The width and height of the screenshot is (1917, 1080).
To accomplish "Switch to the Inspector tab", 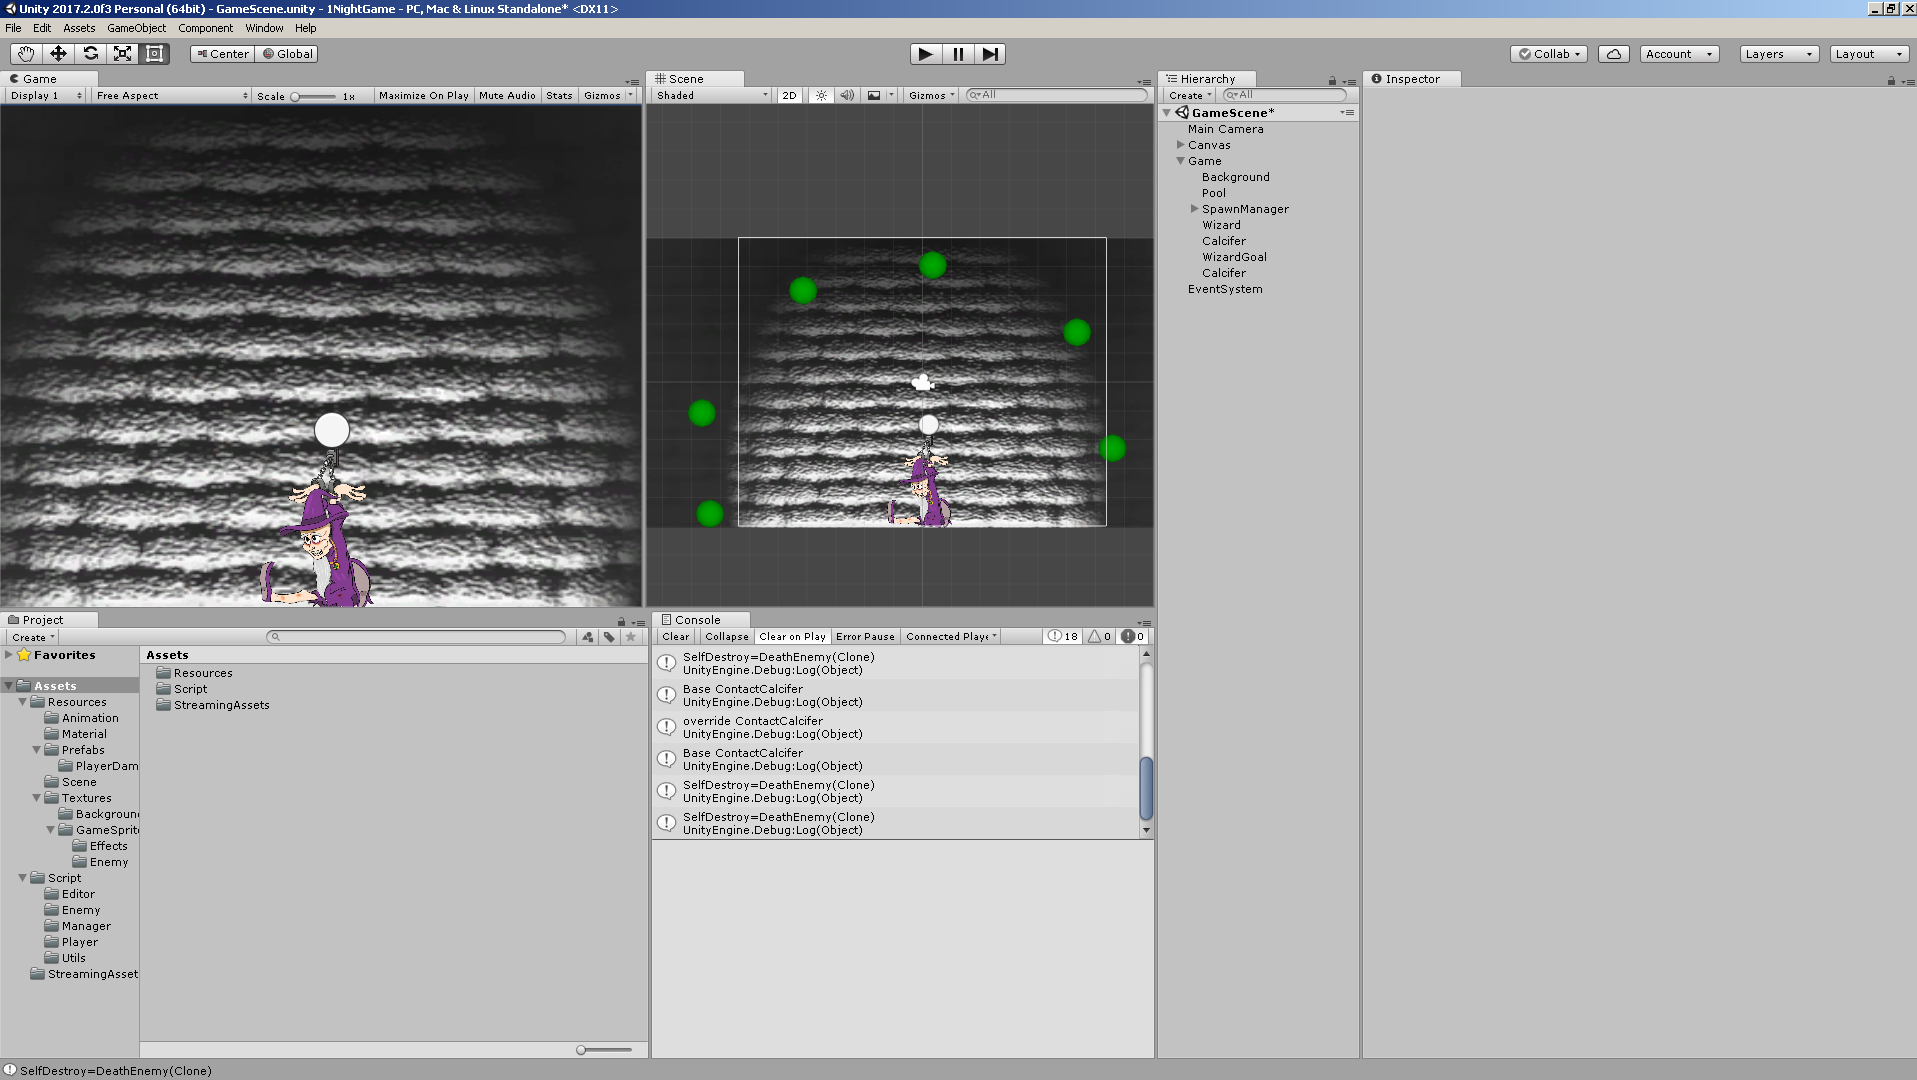I will (1411, 79).
